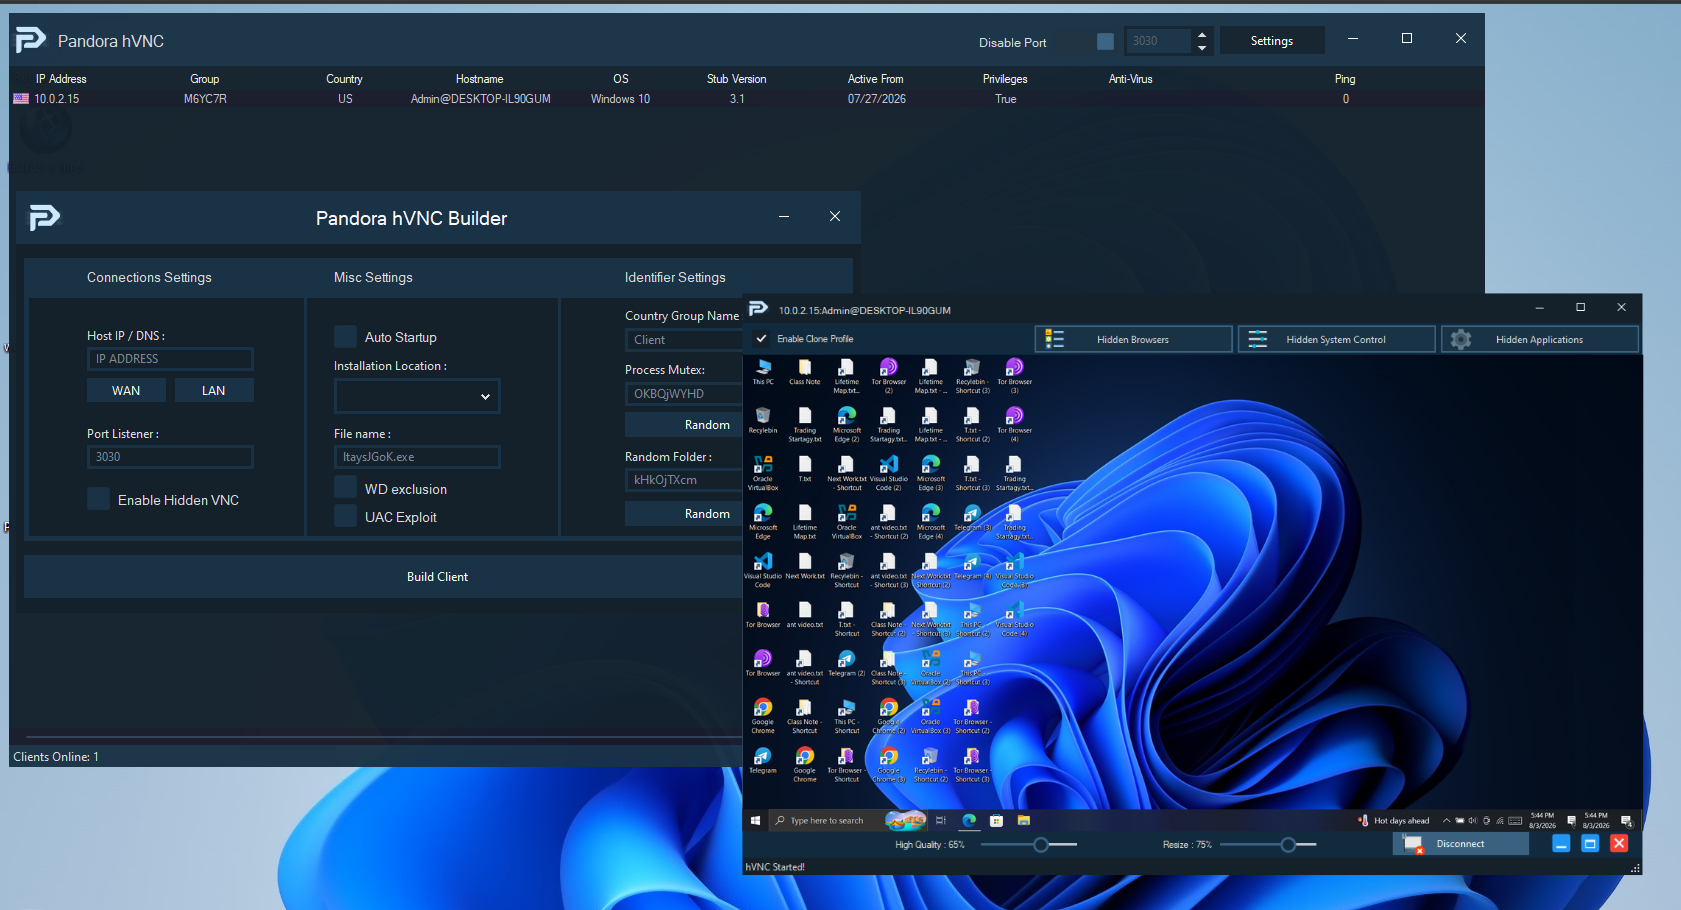Screen dimensions: 1681x910
Task: Select the Visual Studio Code (2) shortcut
Action: tap(888, 473)
